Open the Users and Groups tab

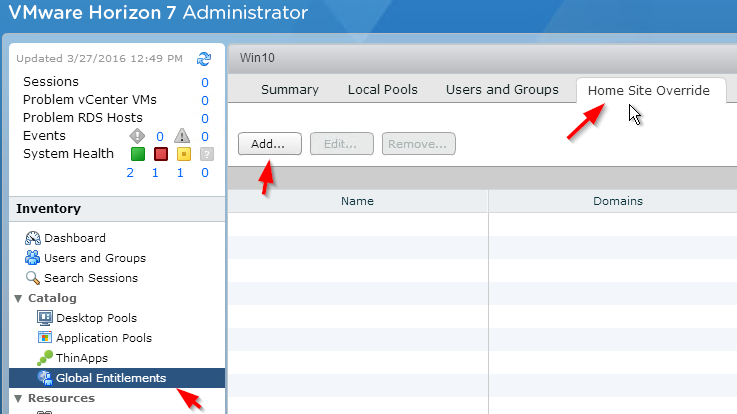pyautogui.click(x=502, y=89)
